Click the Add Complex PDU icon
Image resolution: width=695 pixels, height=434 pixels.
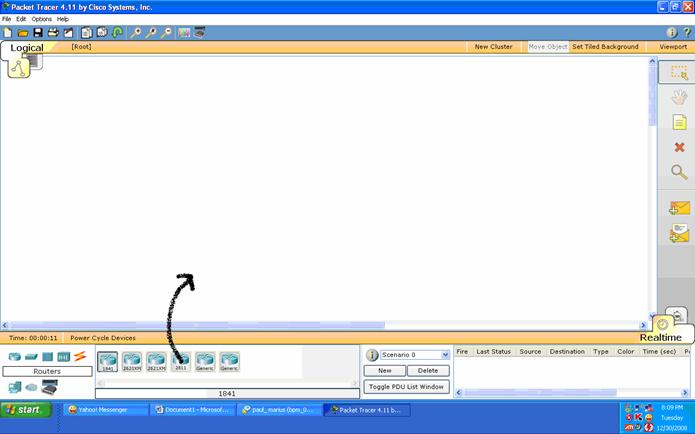[679, 234]
